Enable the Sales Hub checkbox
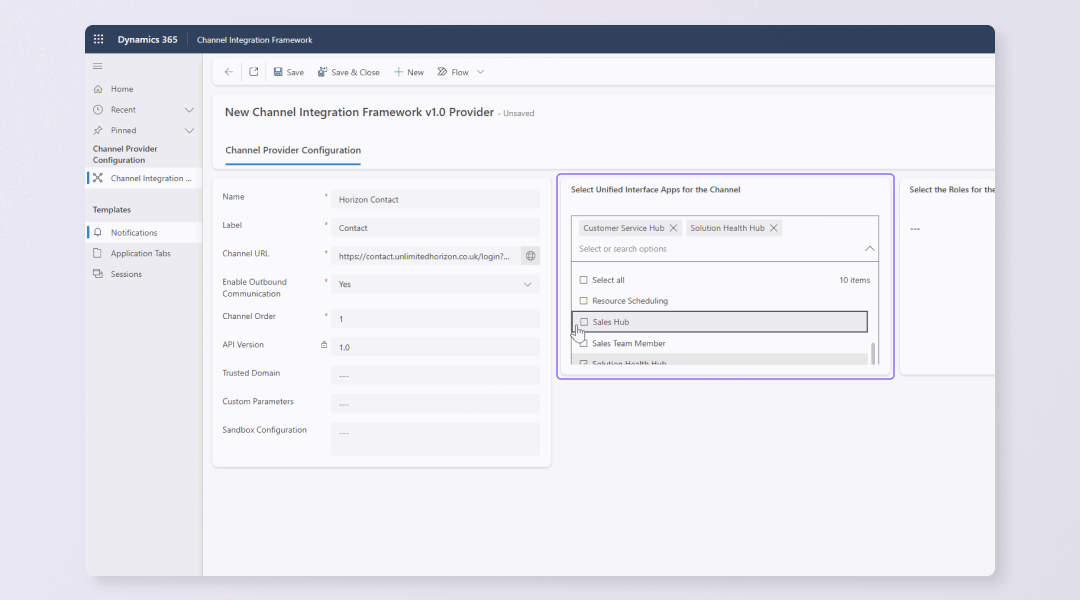Viewport: 1080px width, 600px height. tap(584, 322)
